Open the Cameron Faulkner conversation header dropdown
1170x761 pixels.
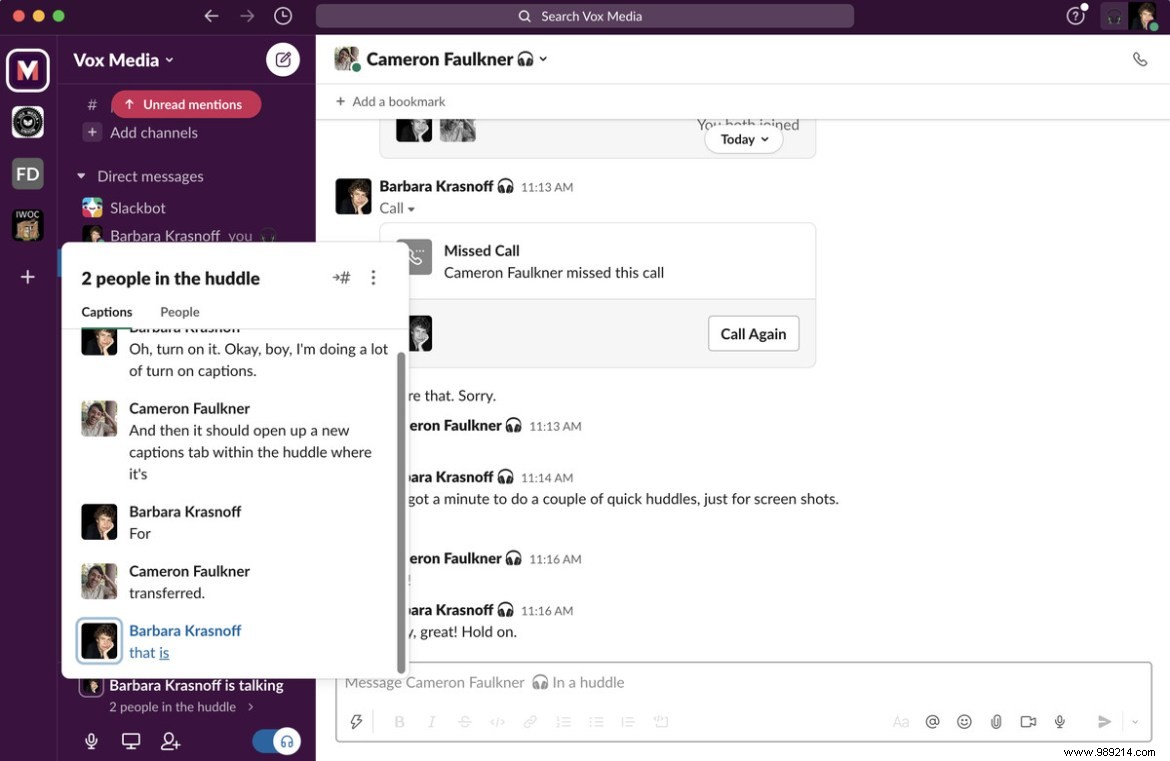pos(543,59)
